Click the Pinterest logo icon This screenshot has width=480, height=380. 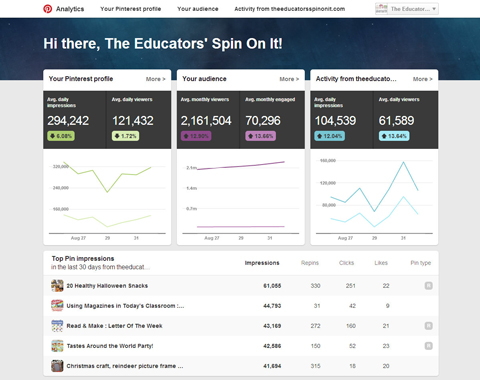pos(48,9)
